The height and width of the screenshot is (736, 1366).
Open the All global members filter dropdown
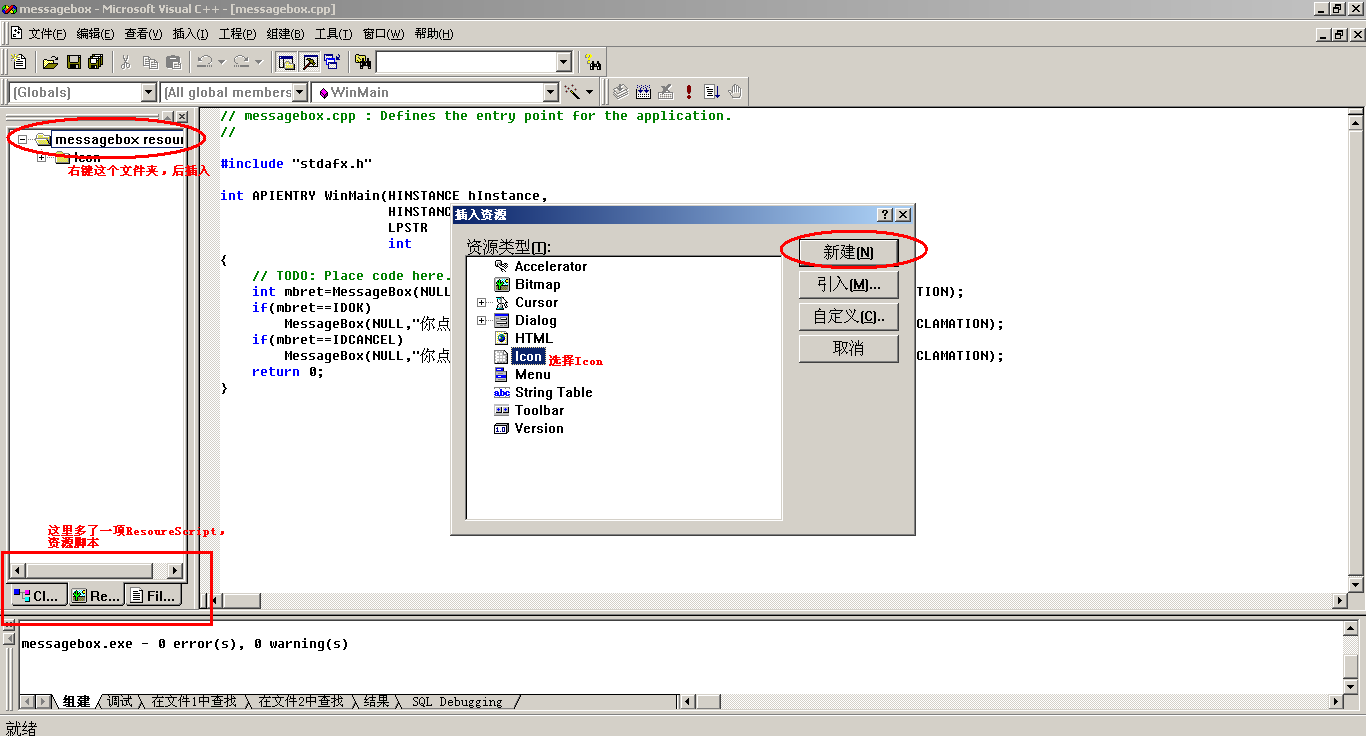click(300, 92)
